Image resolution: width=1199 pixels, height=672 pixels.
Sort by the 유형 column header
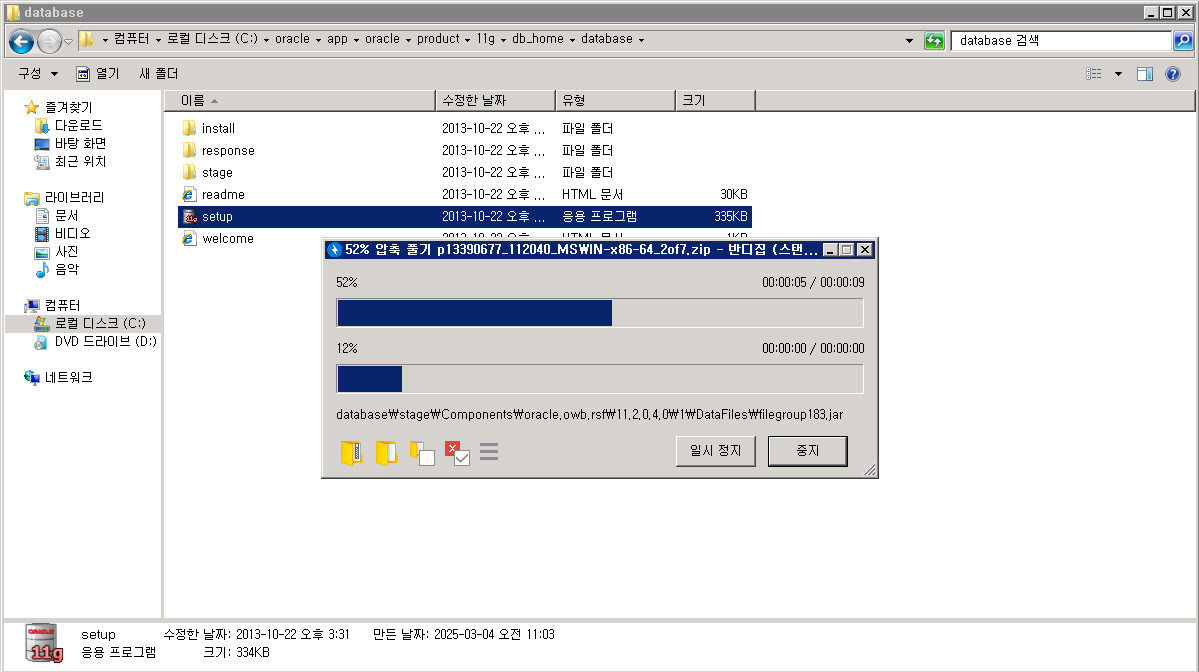(x=616, y=101)
